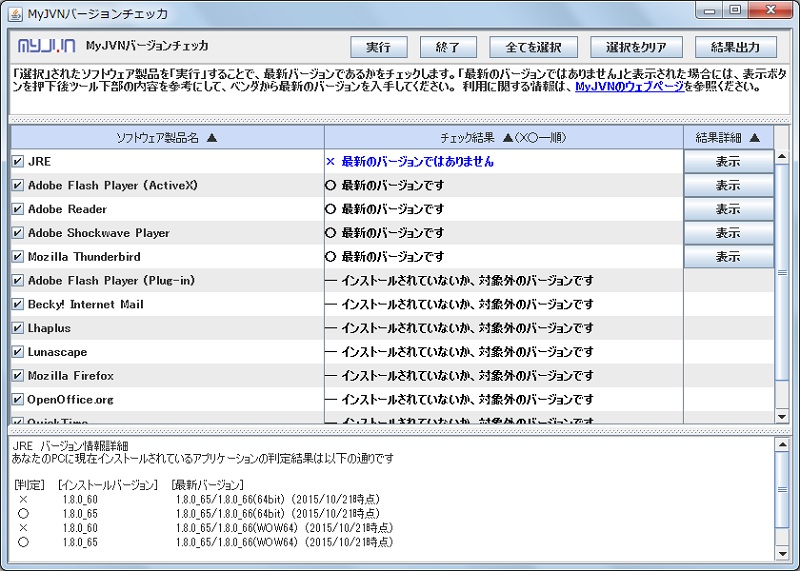This screenshot has height=571, width=800.
Task: Click the JRE product name cell
Action: pos(167,162)
